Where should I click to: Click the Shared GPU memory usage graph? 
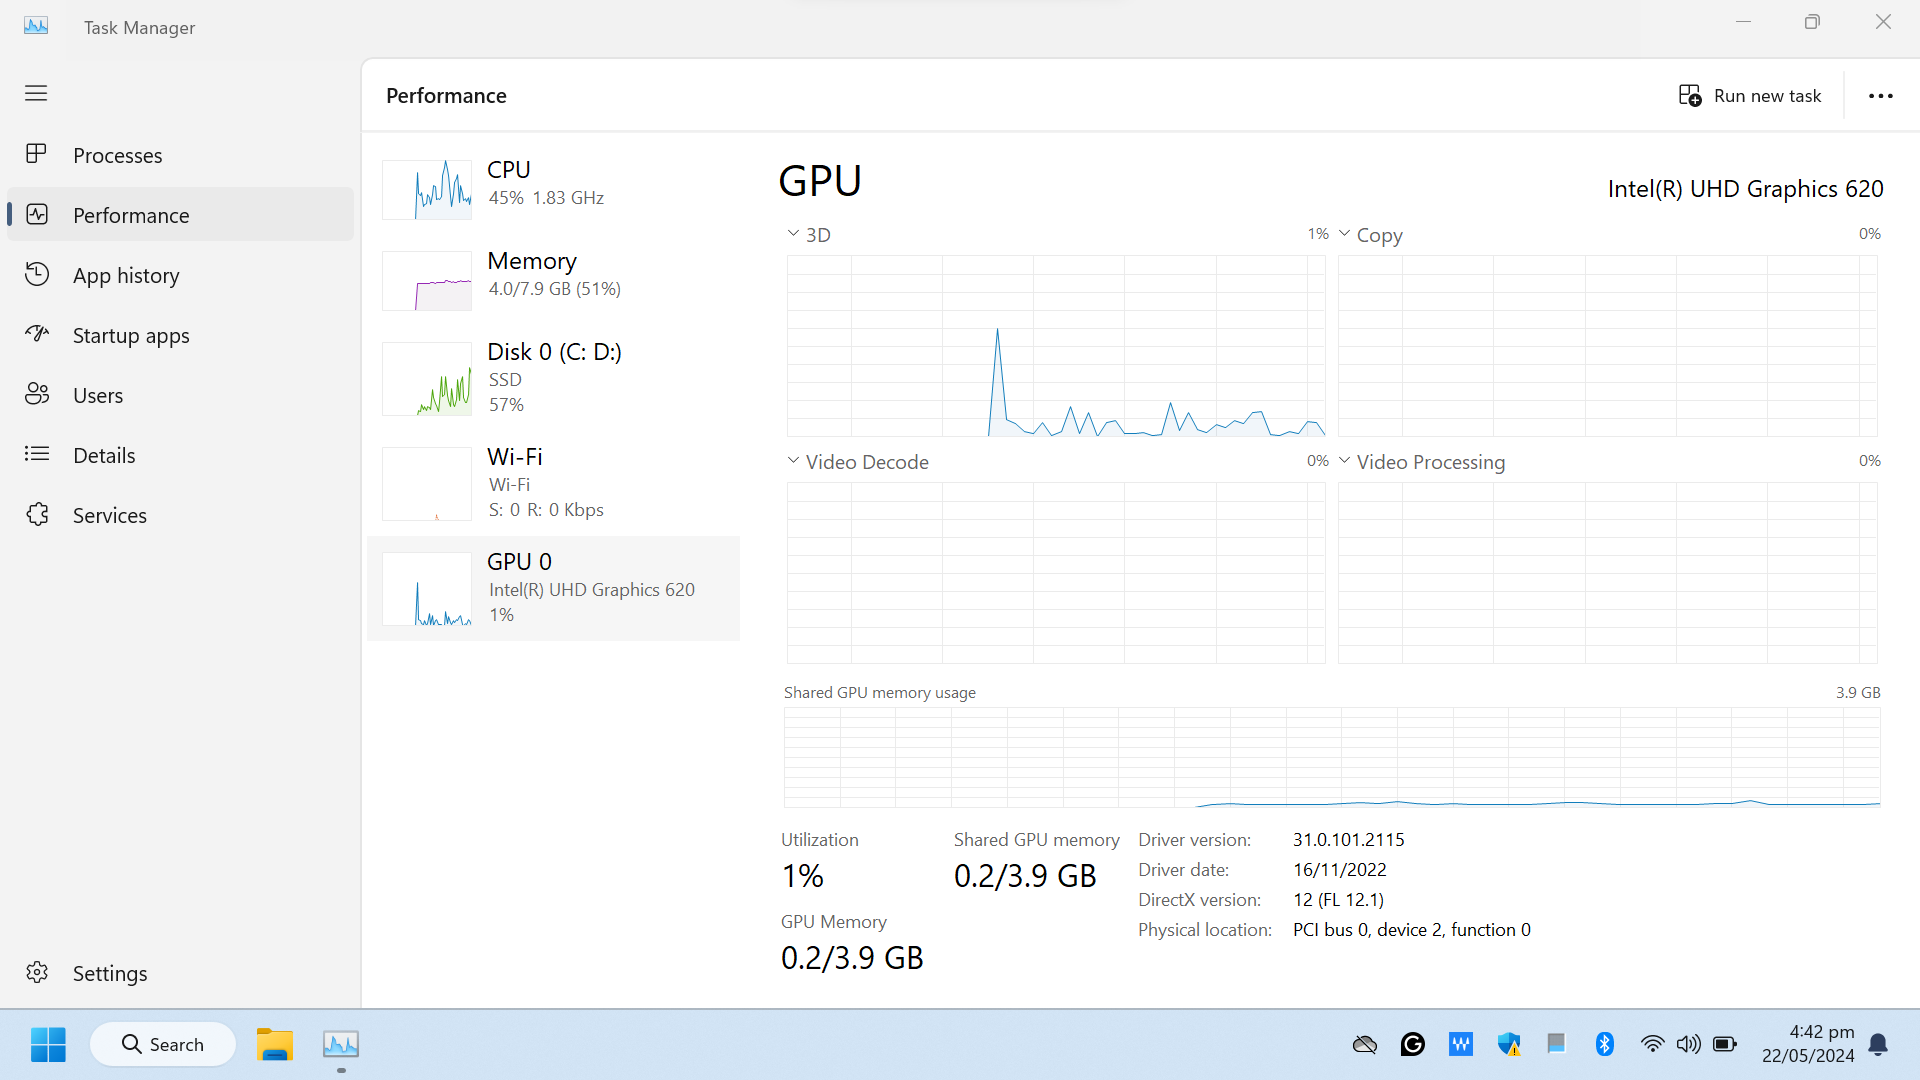click(x=1332, y=757)
